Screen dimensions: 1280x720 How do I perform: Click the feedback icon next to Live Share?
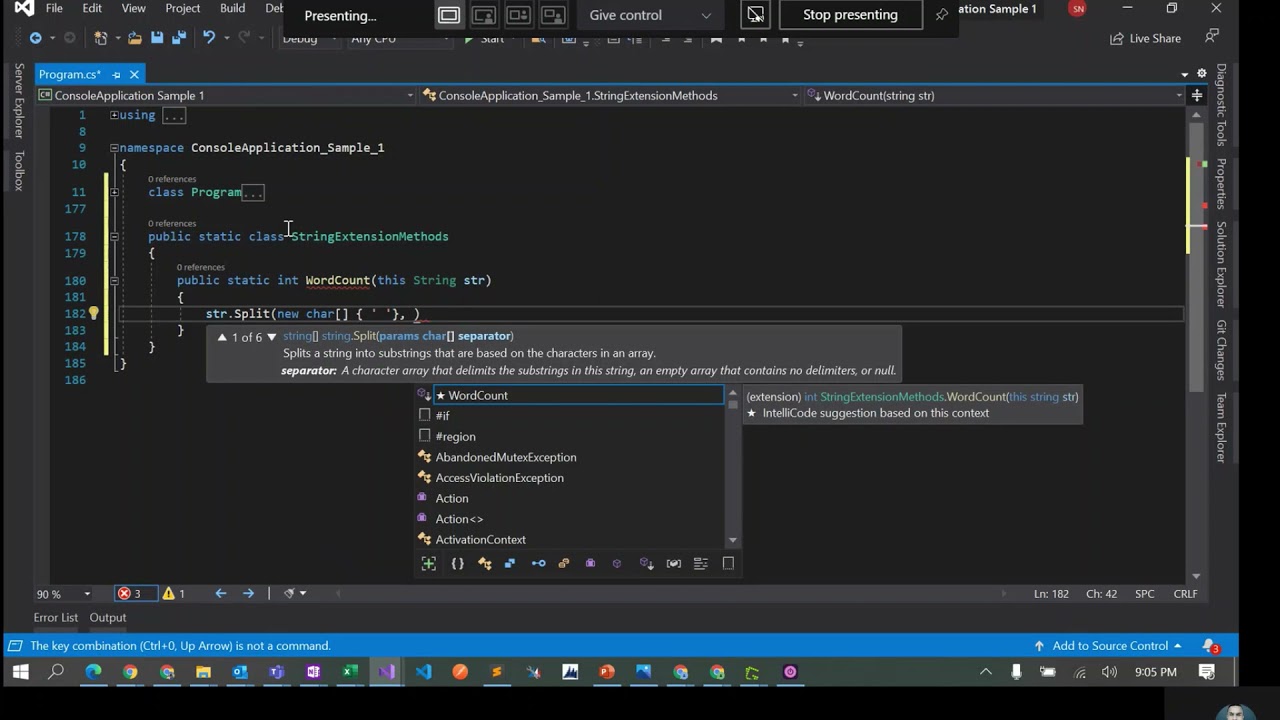1212,37
